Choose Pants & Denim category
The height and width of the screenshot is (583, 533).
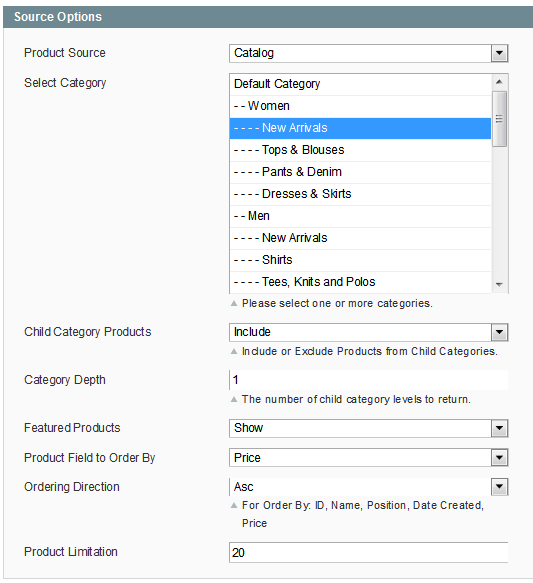pos(360,172)
